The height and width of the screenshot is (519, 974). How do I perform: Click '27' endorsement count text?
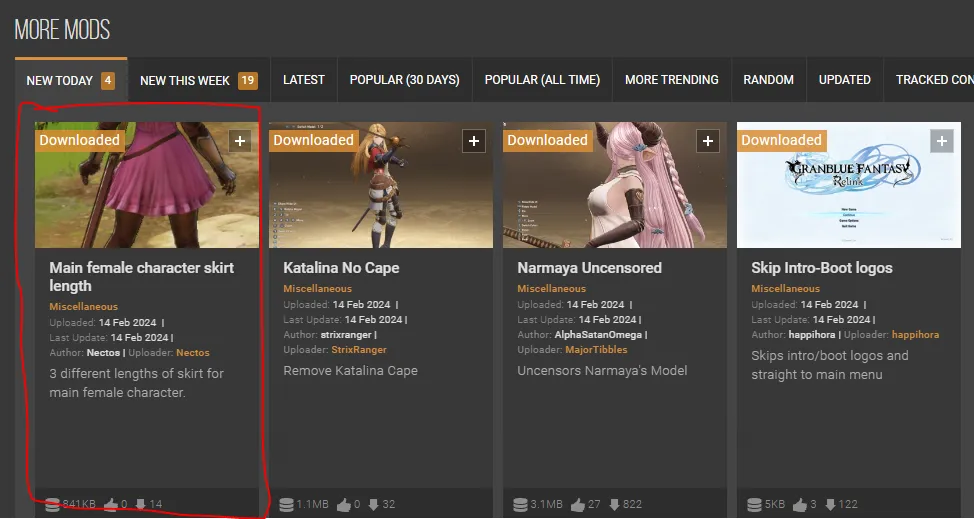pos(594,505)
